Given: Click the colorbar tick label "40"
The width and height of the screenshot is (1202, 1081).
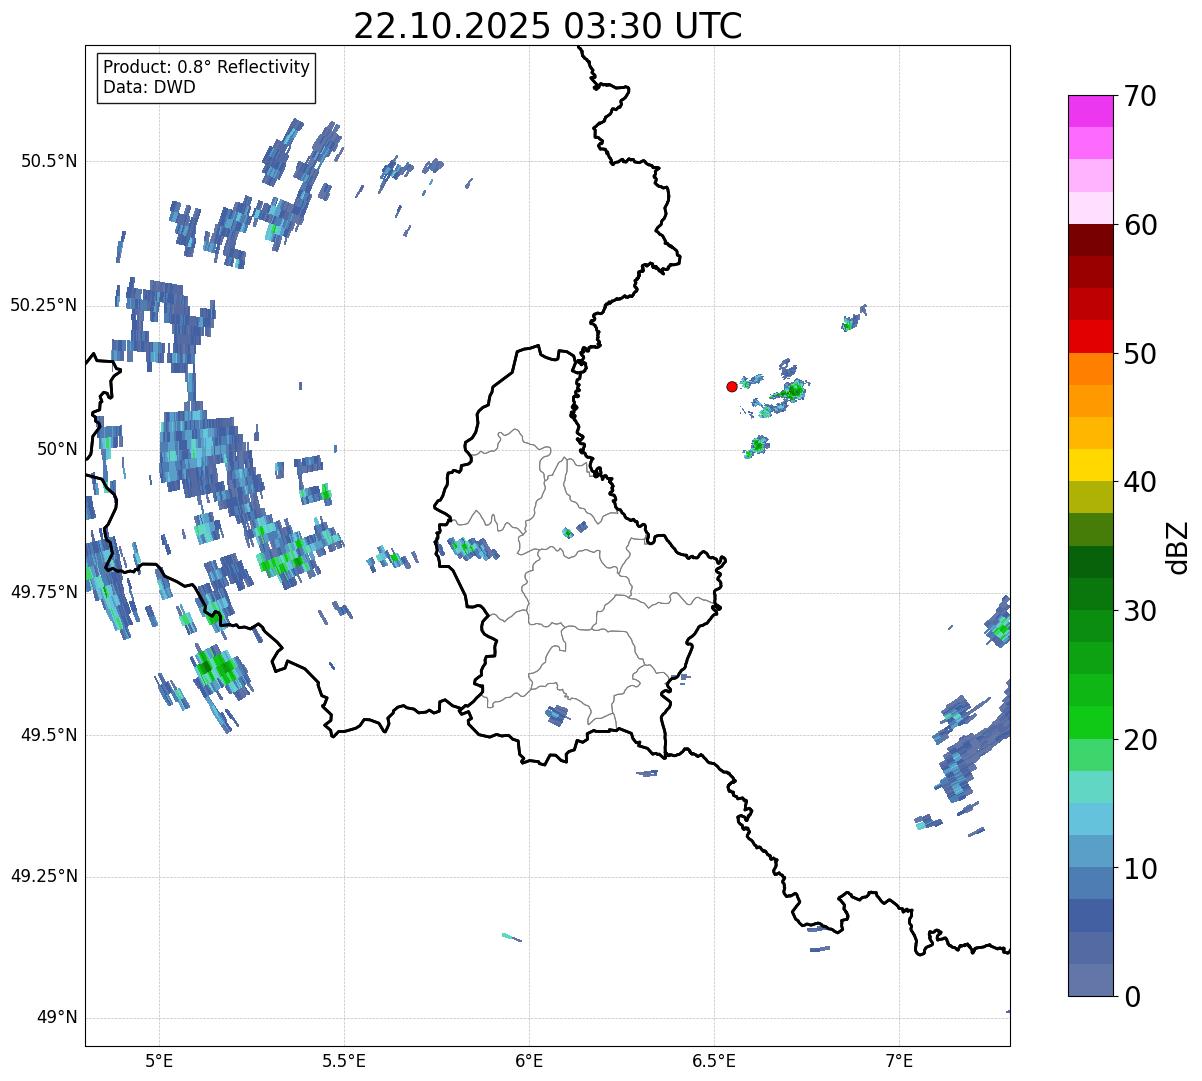Looking at the screenshot, I should pos(1140,482).
